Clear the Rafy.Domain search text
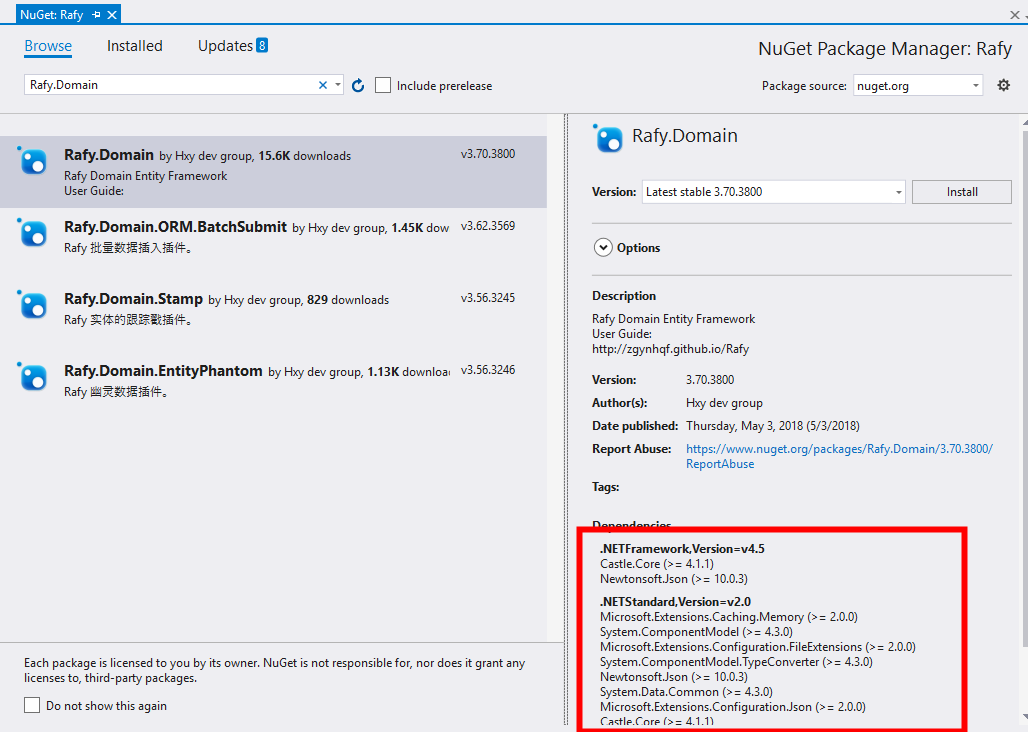The height and width of the screenshot is (732, 1028). [323, 85]
